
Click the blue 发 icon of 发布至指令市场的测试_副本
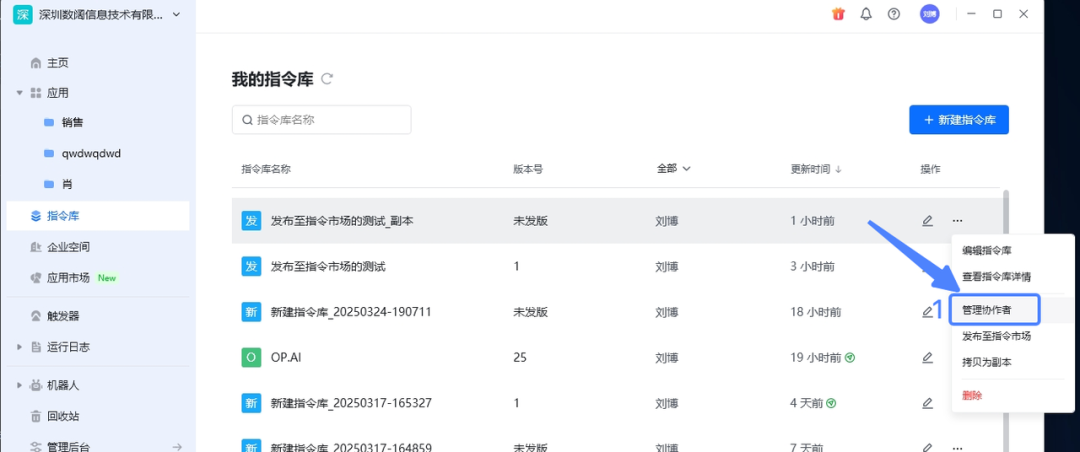coord(251,220)
